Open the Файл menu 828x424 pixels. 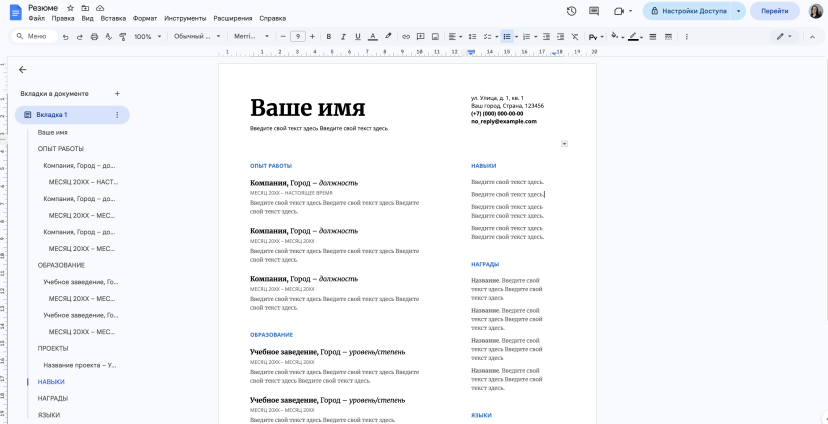(36, 18)
